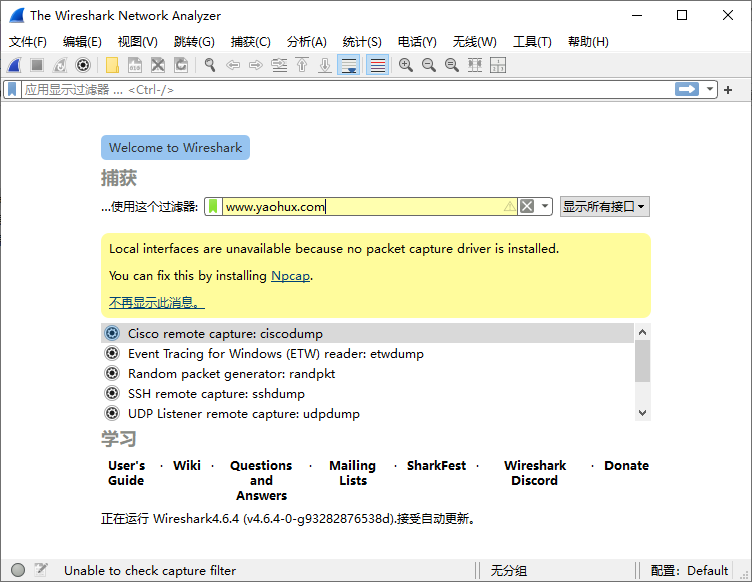Click the layout reset icon in toolbar
Screen dimensions: 752x582
click(x=498, y=65)
